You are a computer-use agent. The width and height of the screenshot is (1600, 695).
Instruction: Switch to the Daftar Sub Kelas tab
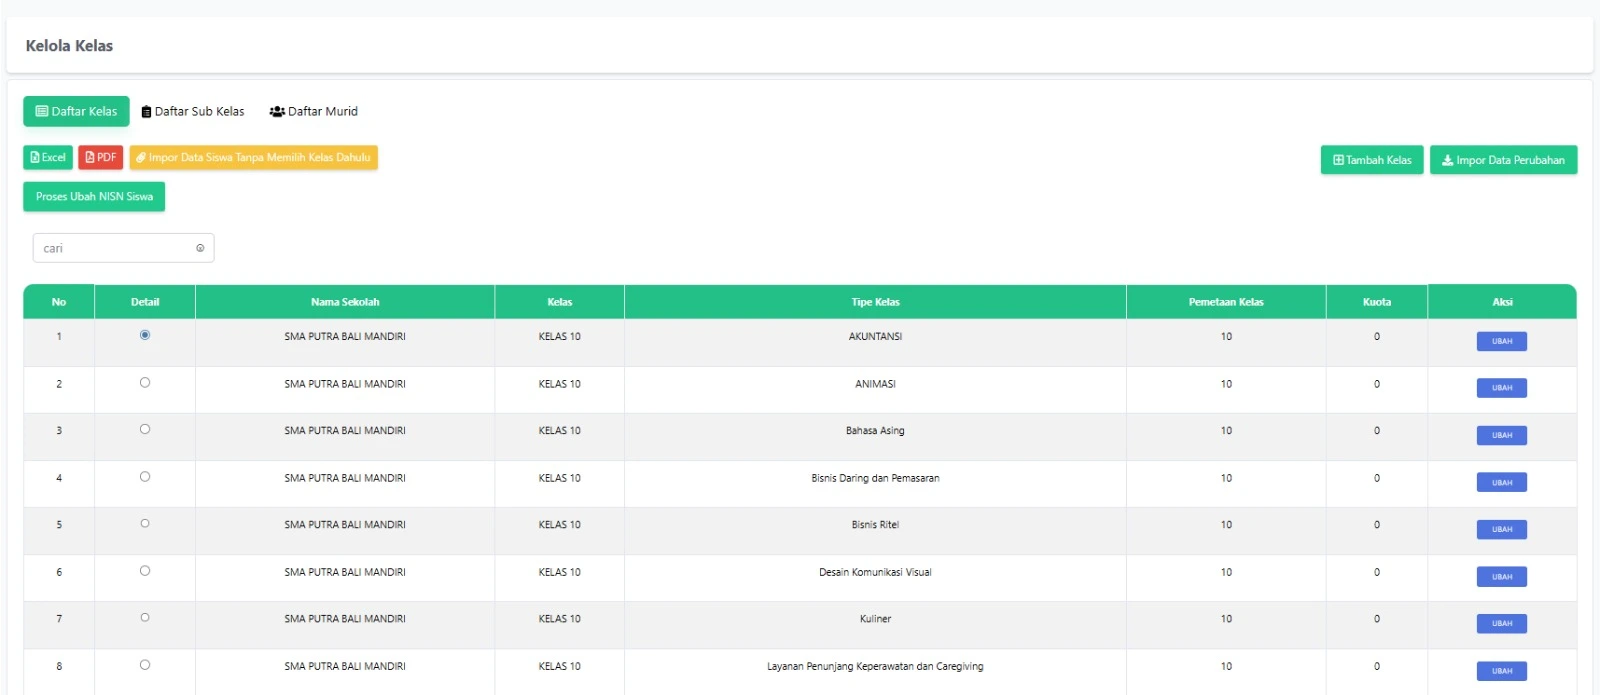(x=193, y=112)
